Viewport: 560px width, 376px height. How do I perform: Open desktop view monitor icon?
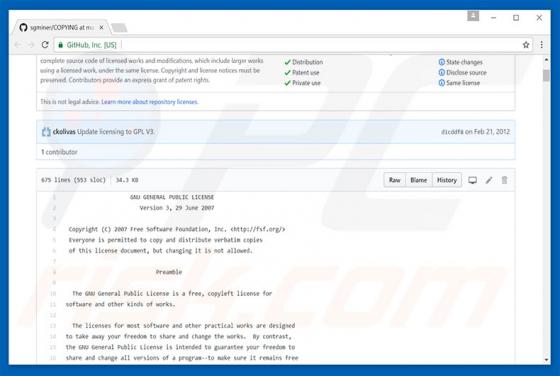click(472, 180)
